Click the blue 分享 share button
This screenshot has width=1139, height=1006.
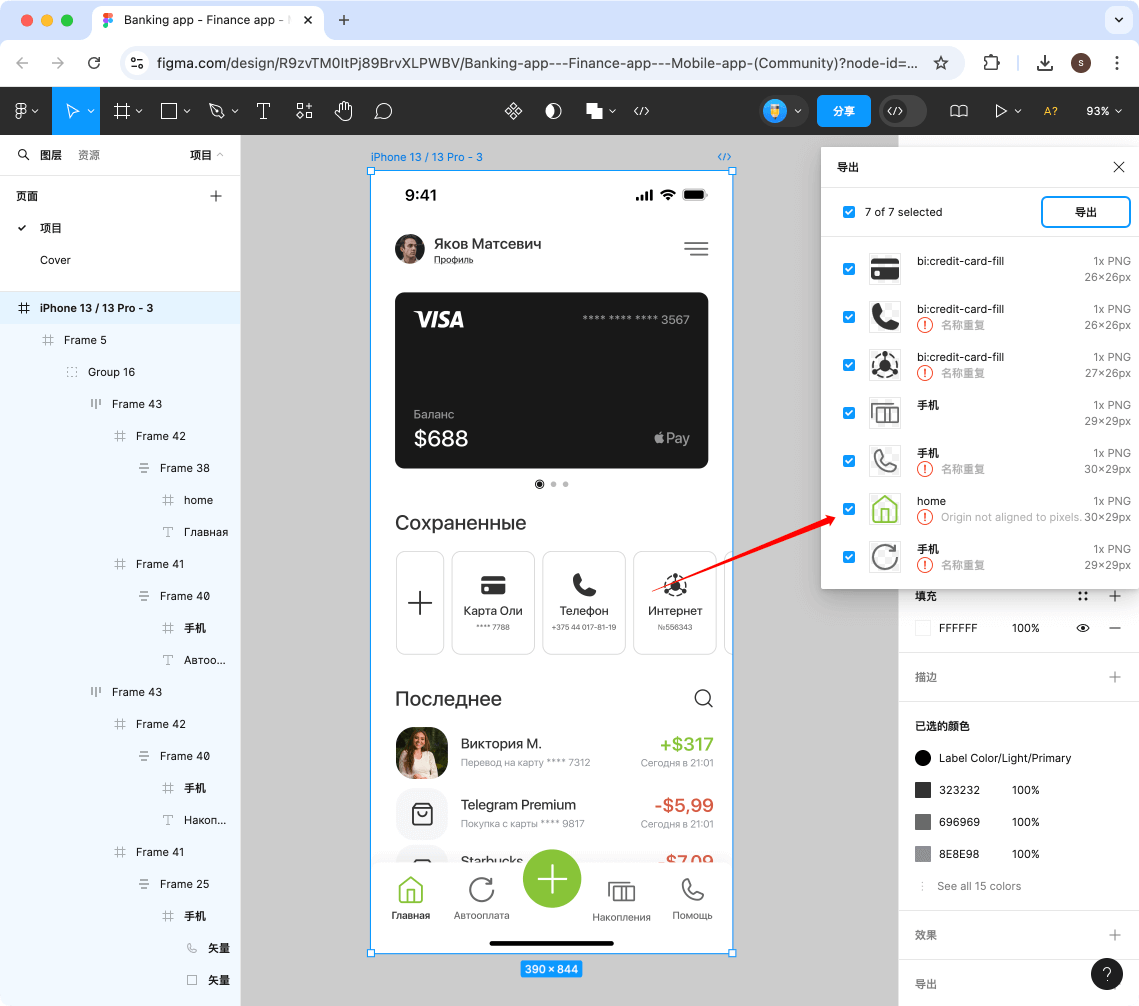pyautogui.click(x=843, y=111)
